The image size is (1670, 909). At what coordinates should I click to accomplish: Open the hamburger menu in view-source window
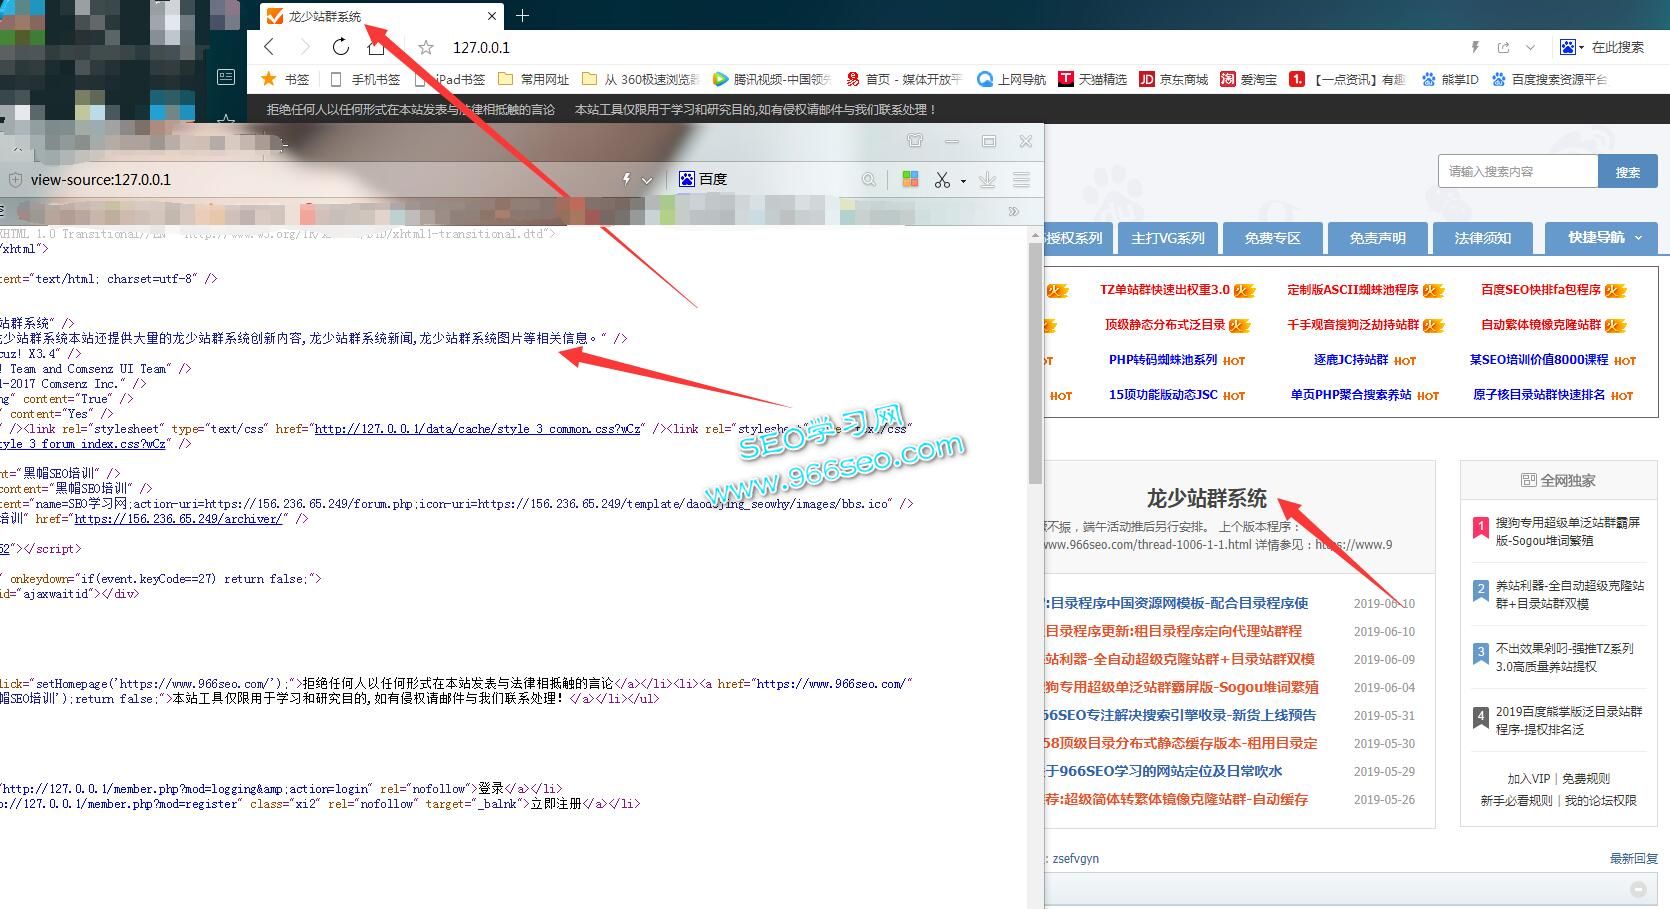[1021, 180]
